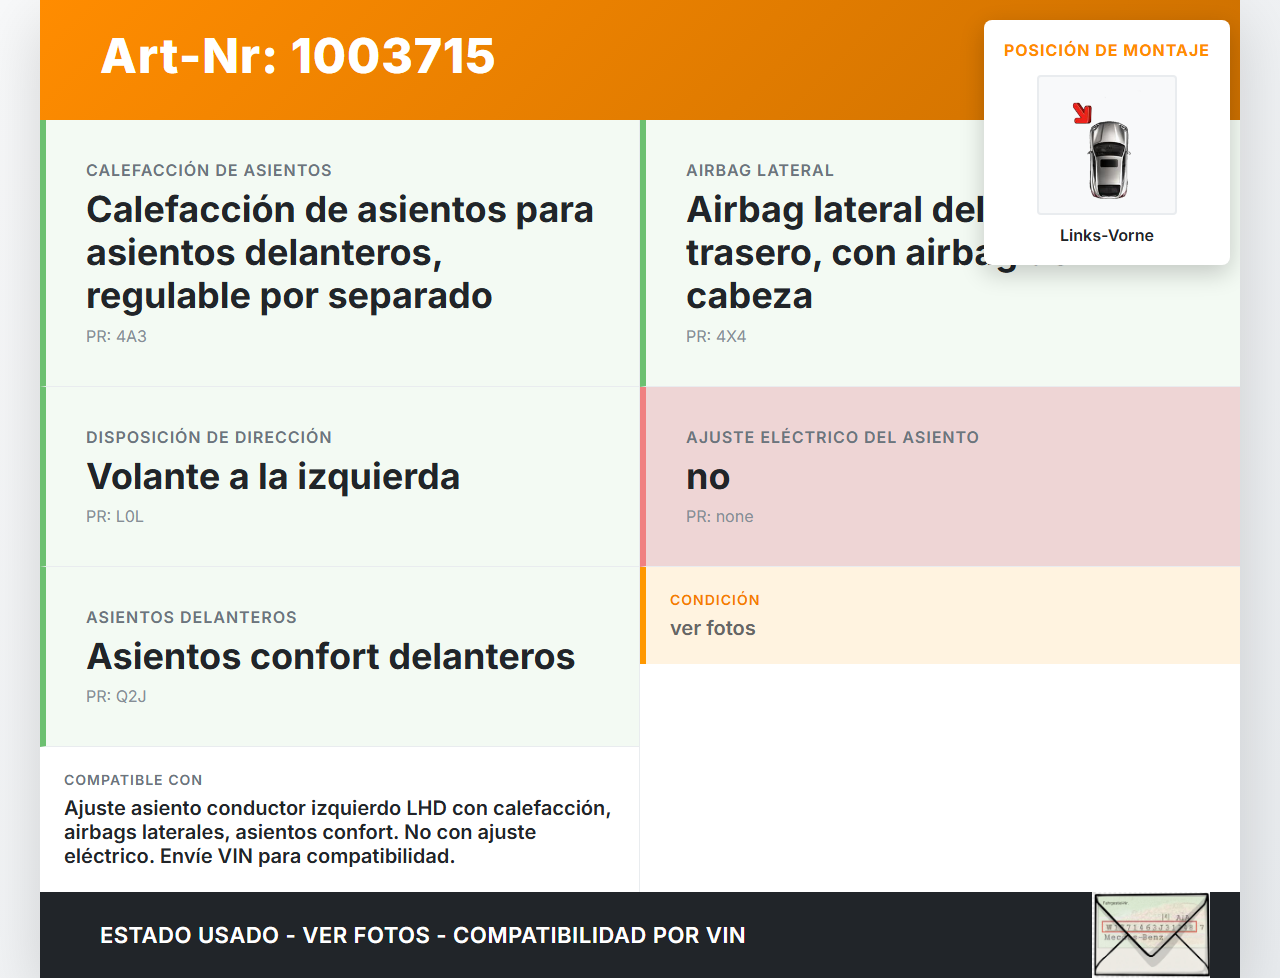Select the Calefacción de asientos description card
This screenshot has width=1280, height=978.
click(x=339, y=252)
